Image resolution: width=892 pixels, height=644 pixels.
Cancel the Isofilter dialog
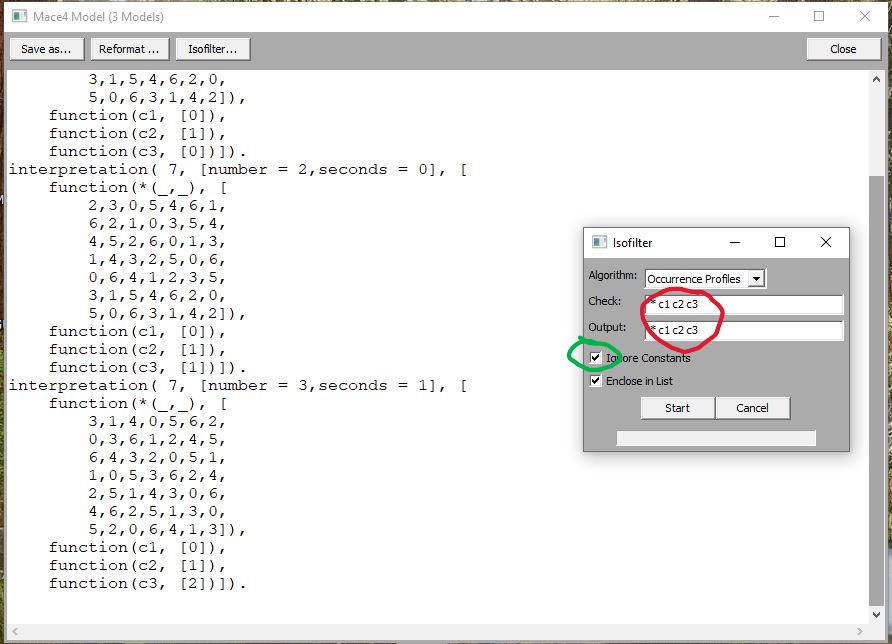pyautogui.click(x=752, y=408)
